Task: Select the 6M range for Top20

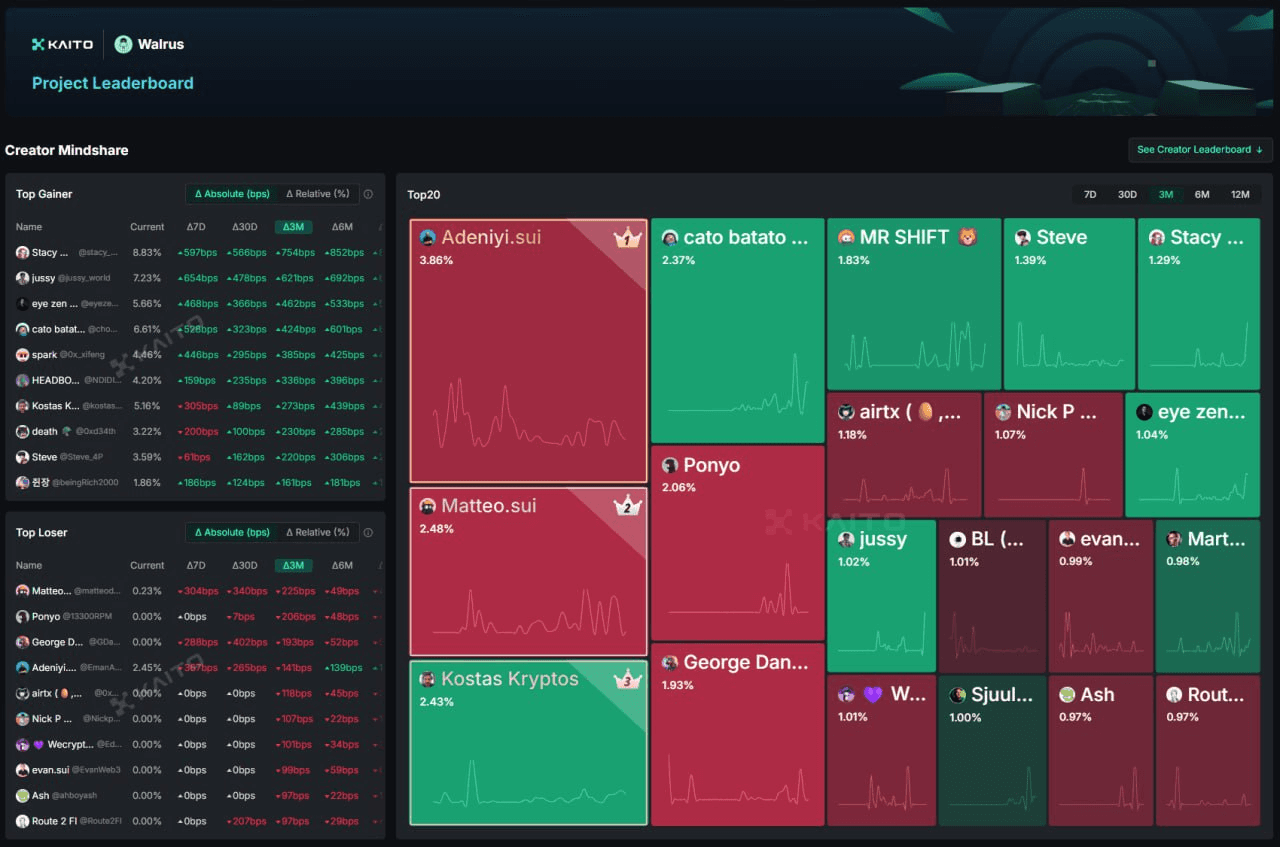Action: tap(1202, 195)
